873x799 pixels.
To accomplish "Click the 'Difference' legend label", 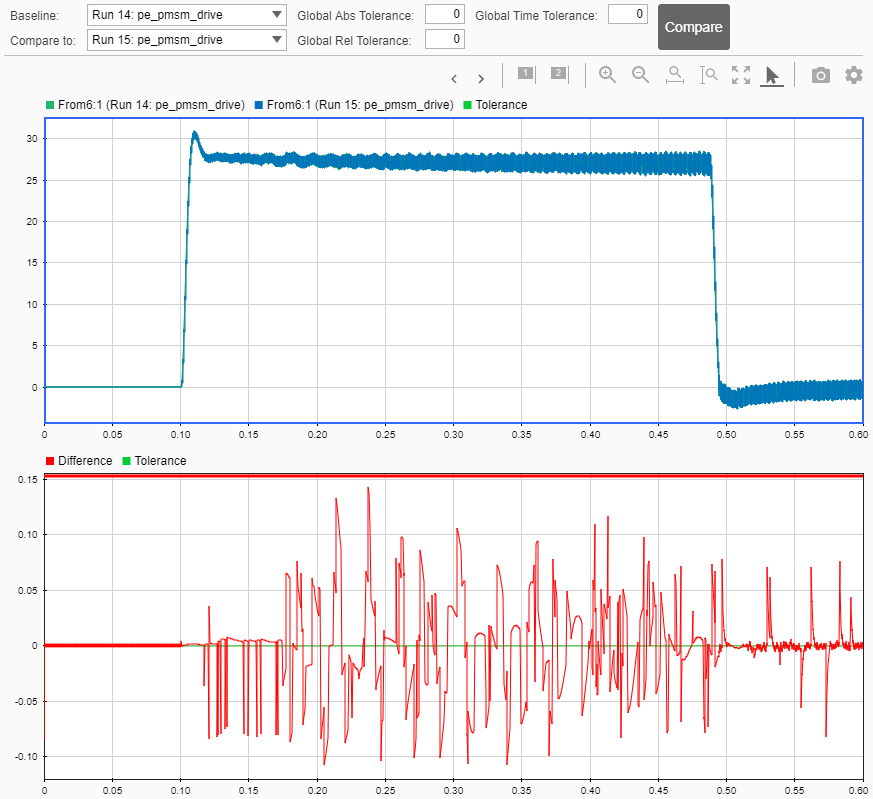I will [x=85, y=461].
